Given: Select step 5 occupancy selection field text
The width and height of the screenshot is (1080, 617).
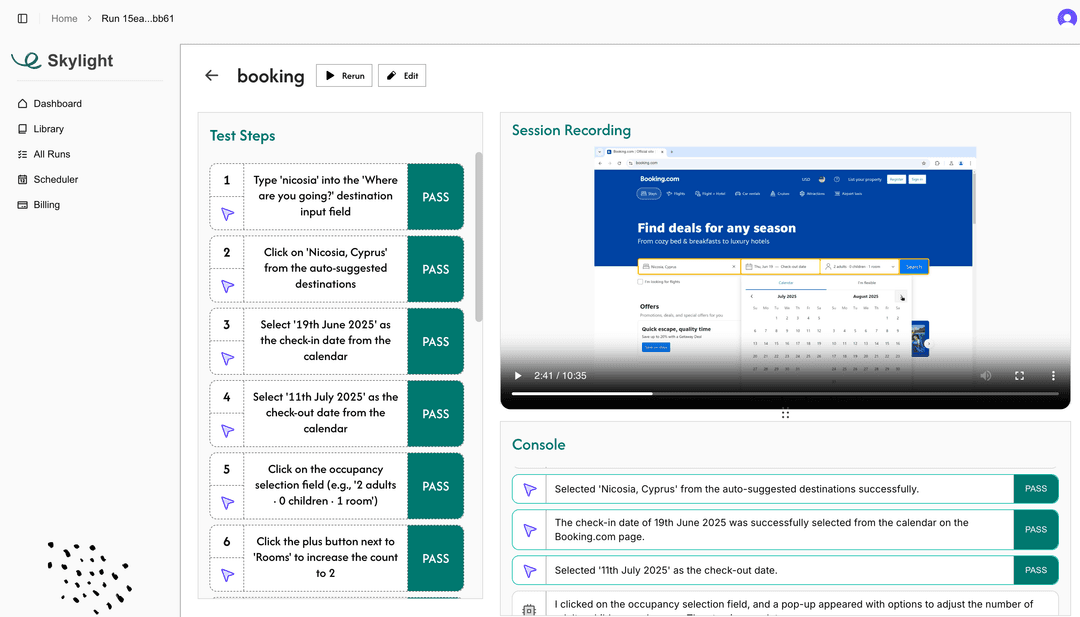Looking at the screenshot, I should (x=325, y=485).
